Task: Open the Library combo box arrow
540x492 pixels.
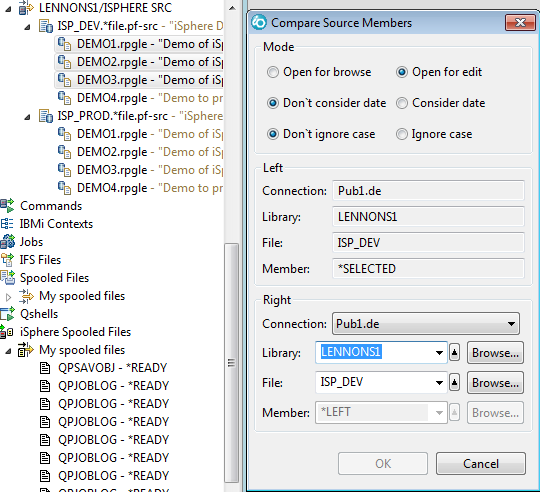Action: [x=439, y=353]
